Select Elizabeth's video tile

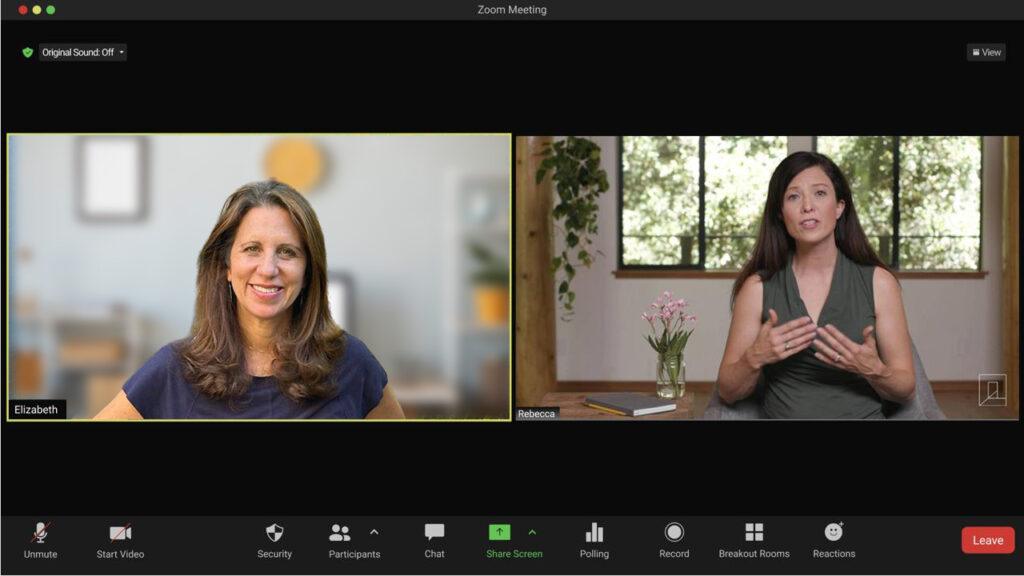pyautogui.click(x=259, y=277)
